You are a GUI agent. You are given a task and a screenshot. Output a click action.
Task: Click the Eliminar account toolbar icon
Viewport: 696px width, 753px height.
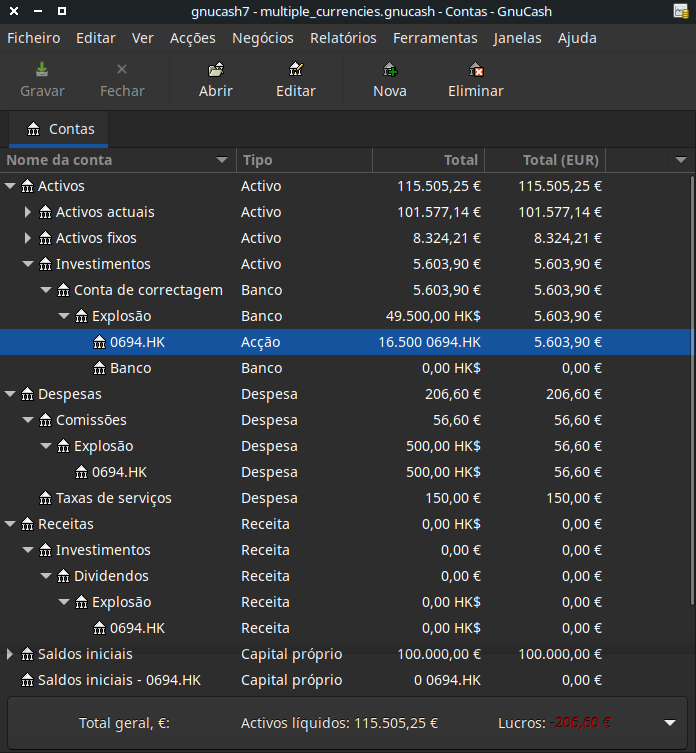tap(476, 70)
